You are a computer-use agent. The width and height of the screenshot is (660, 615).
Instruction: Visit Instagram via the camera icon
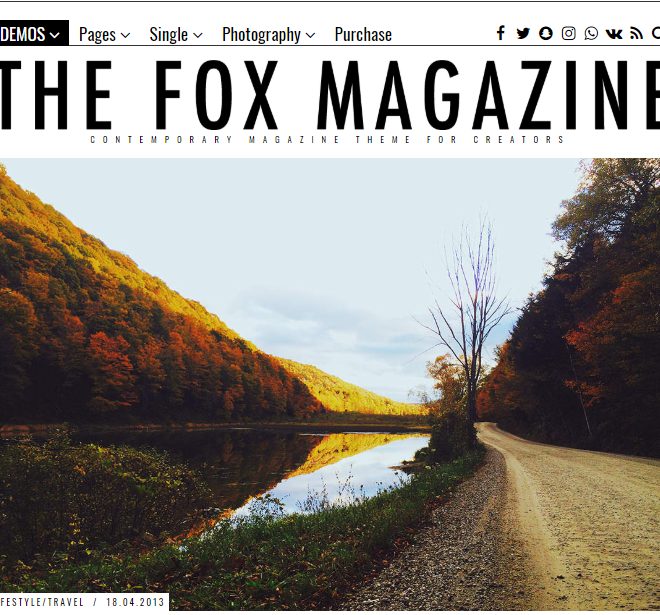[x=568, y=33]
